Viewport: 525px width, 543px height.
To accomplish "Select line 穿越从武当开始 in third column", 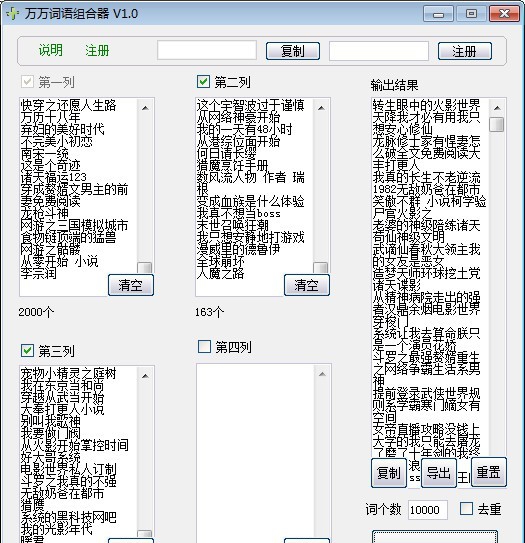I will [x=62, y=397].
